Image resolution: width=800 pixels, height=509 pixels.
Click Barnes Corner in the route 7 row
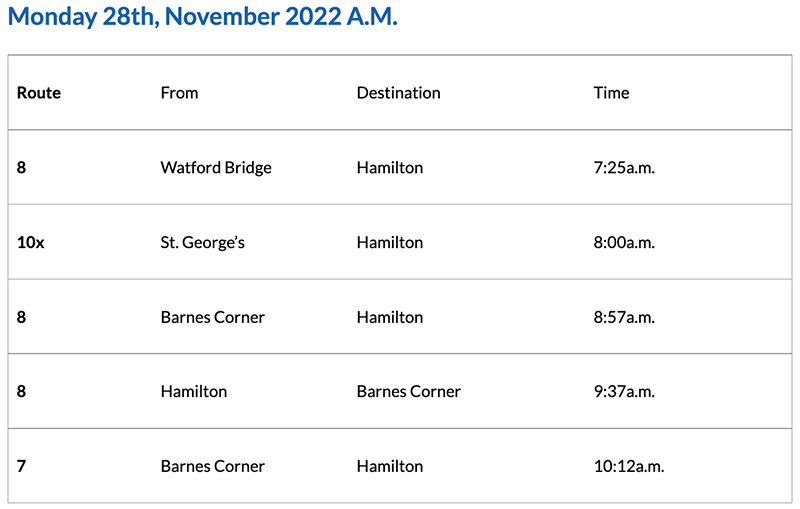point(213,466)
